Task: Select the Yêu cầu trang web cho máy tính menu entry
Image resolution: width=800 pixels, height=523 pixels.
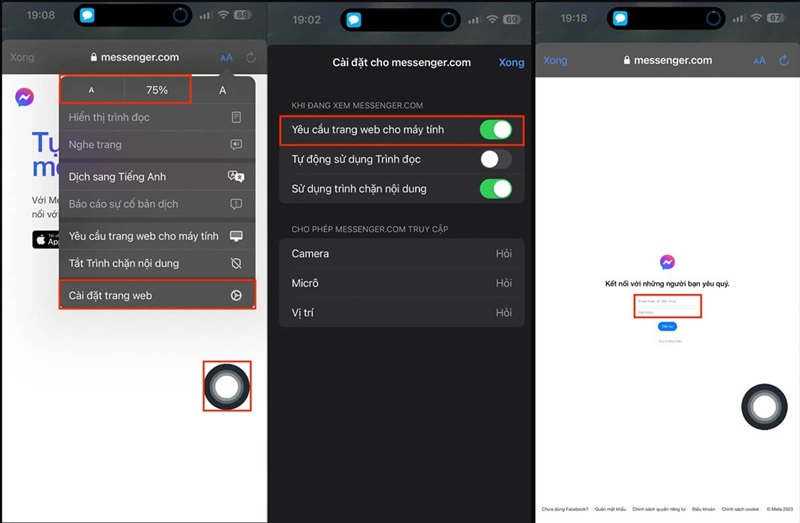Action: [157, 236]
